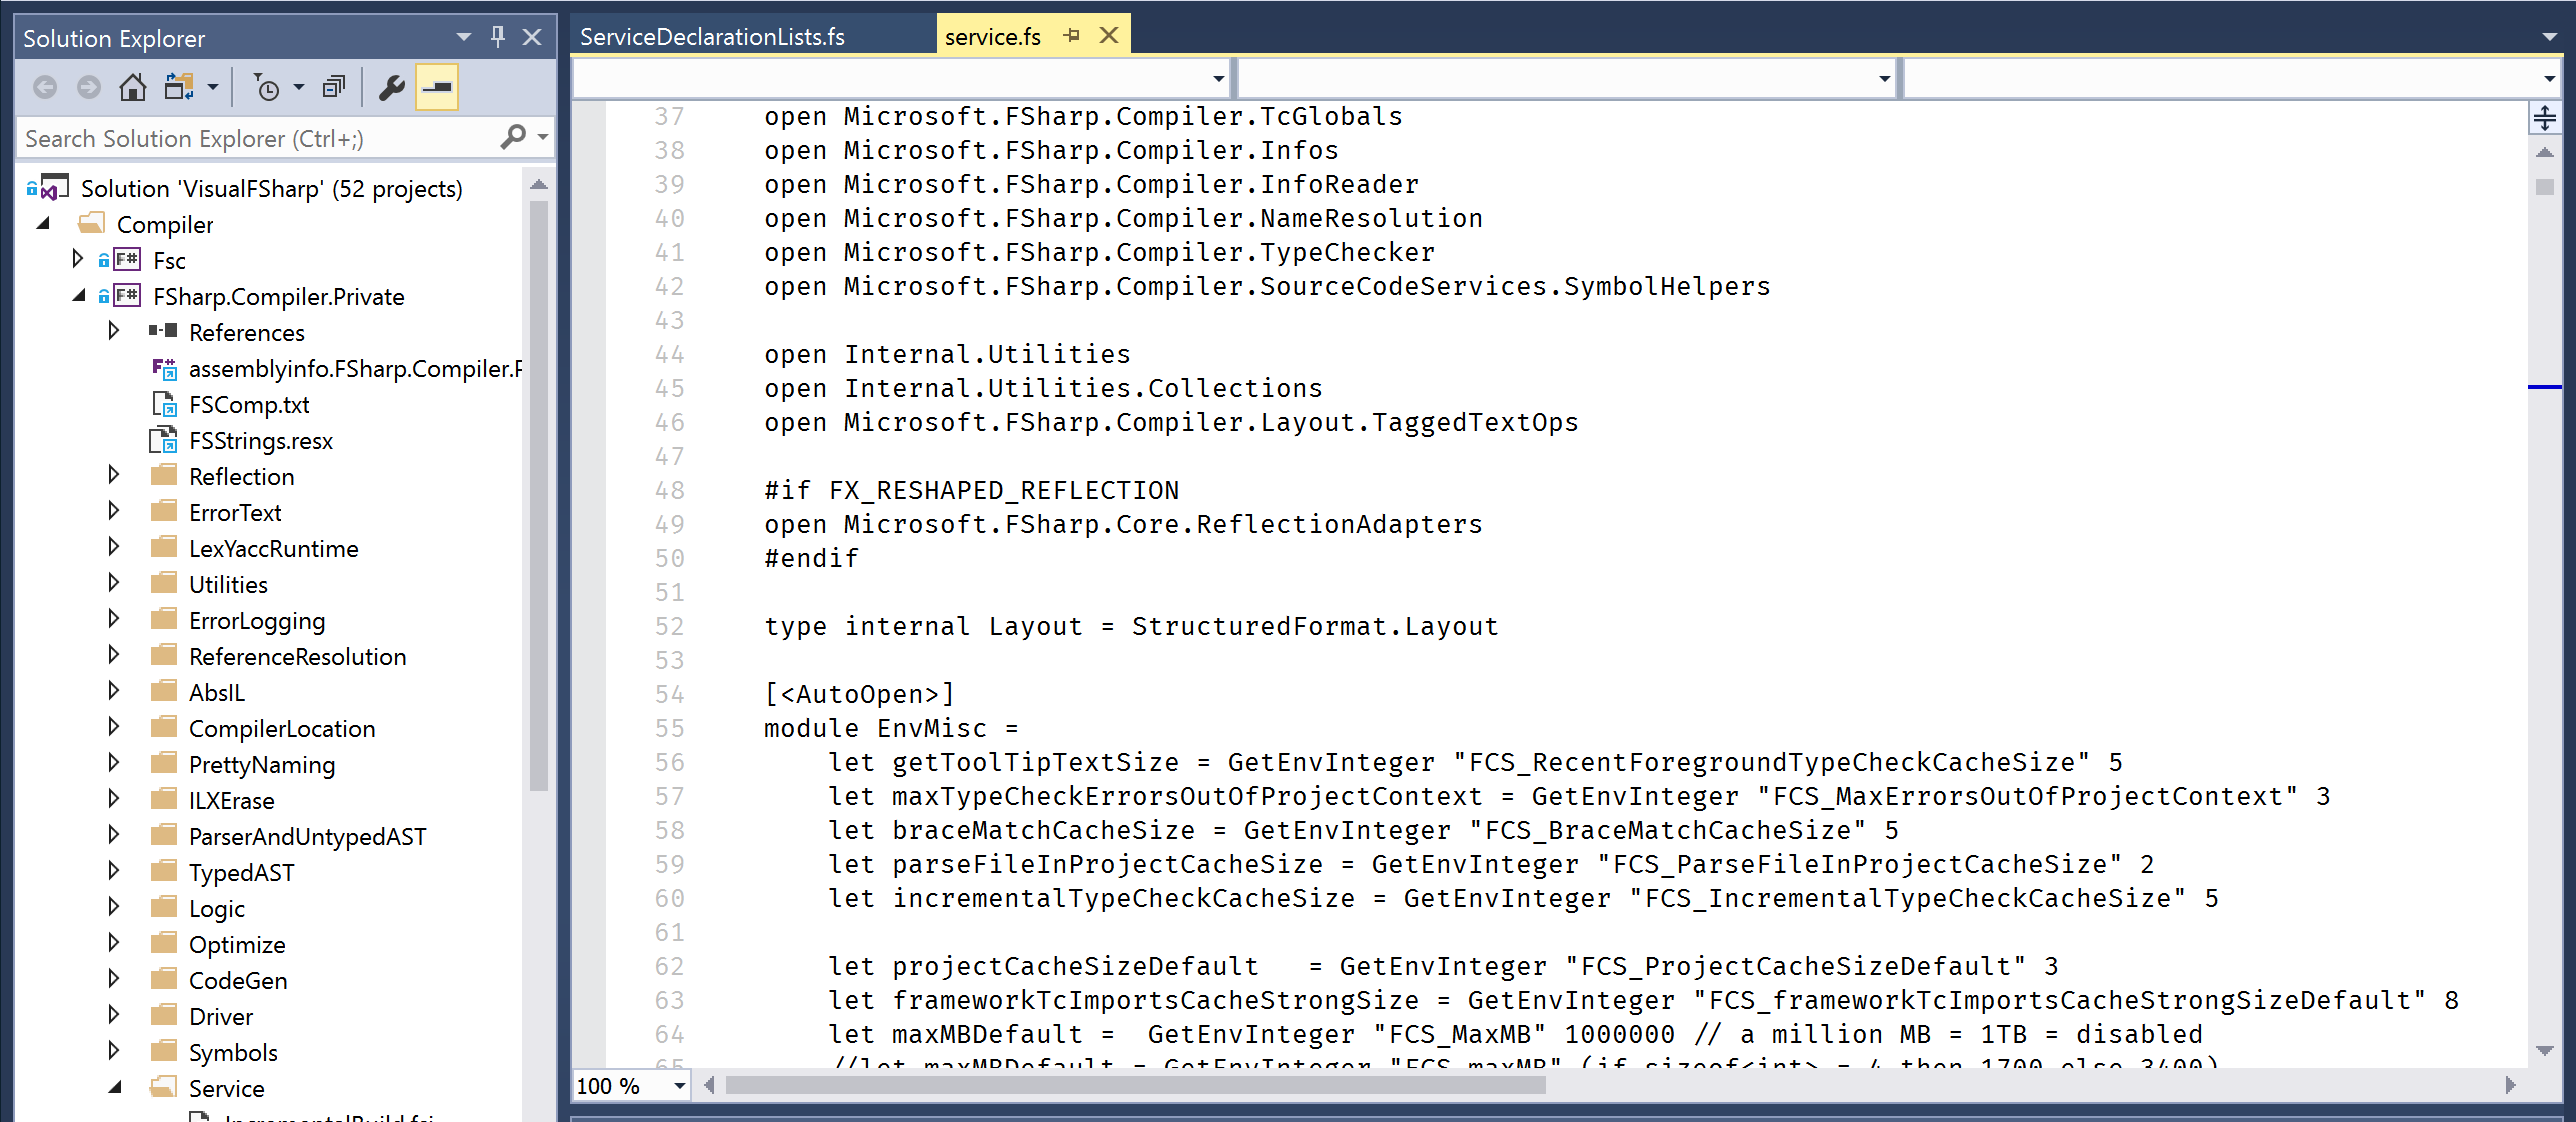Viewport: 2576px width, 1122px height.
Task: Select the service.fs tab
Action: click(x=992, y=35)
